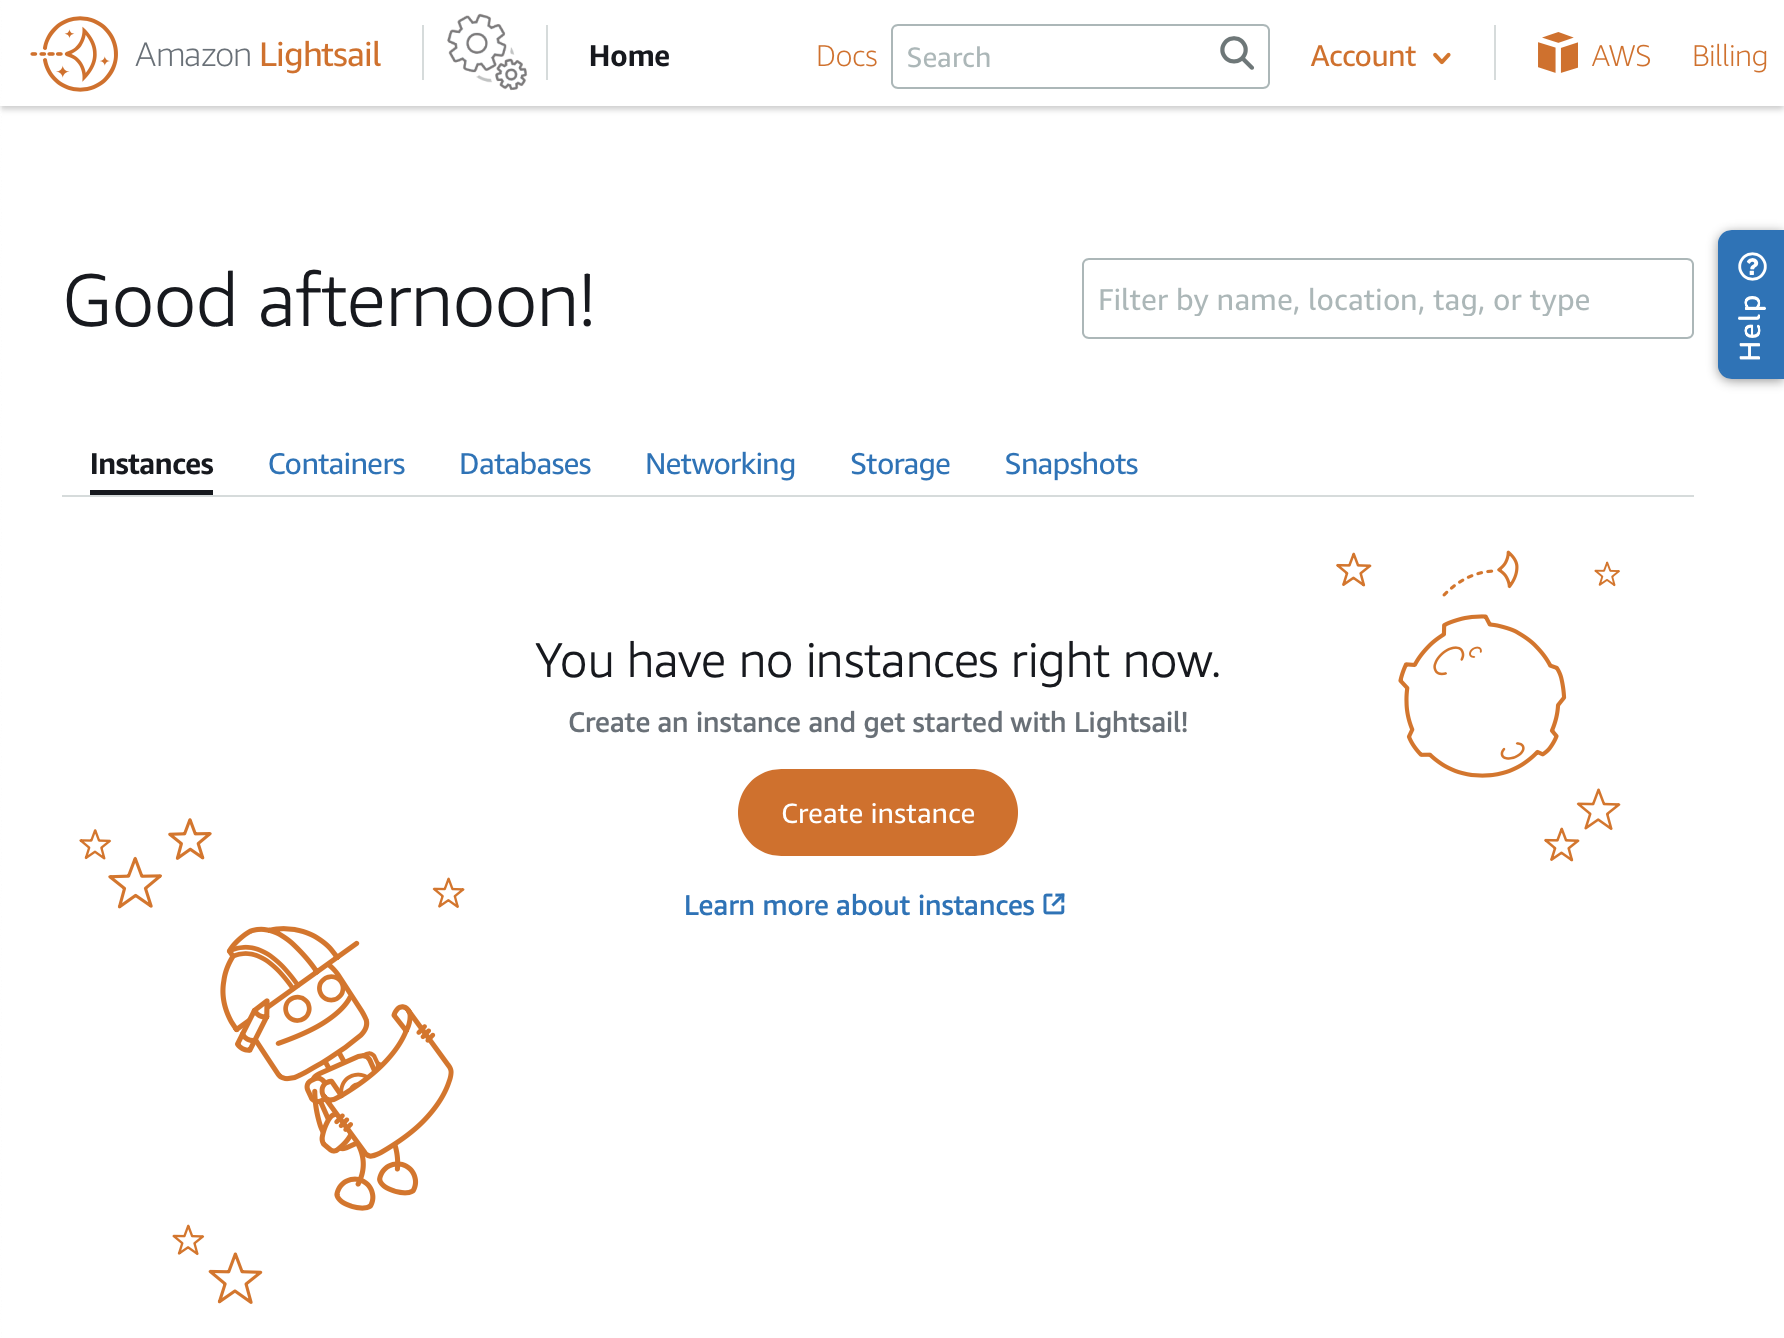The height and width of the screenshot is (1338, 1784).
Task: Go to the Billing page link
Action: 1729,56
